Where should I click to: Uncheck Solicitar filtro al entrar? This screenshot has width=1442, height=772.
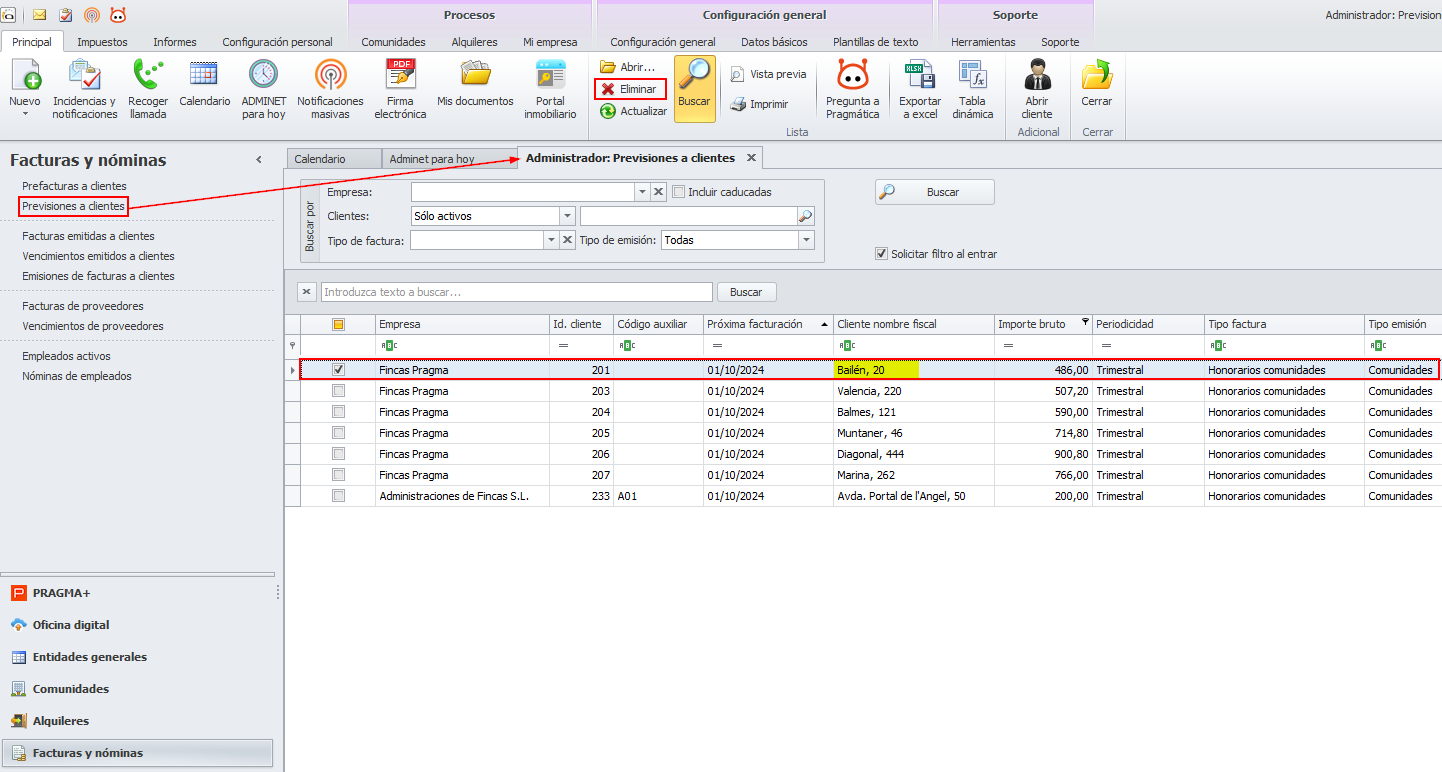click(x=881, y=254)
